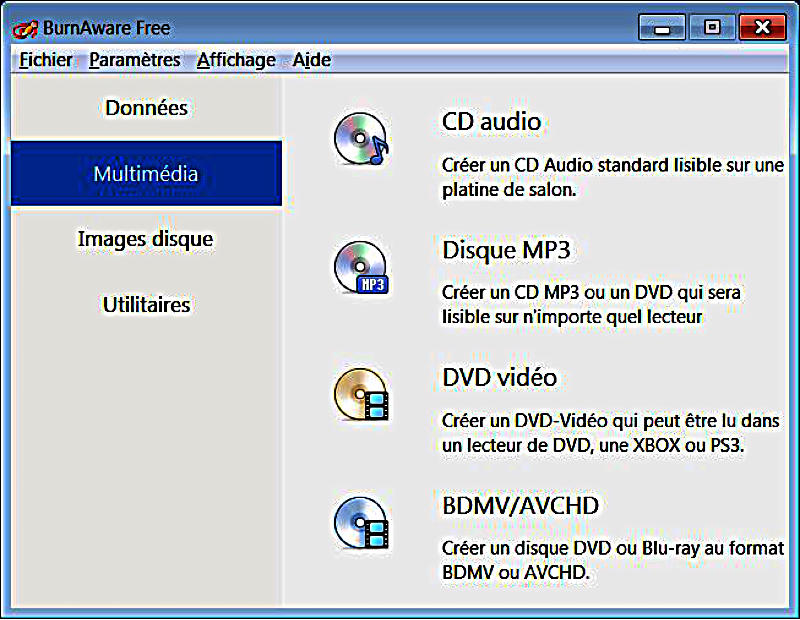Open the Fichier menu
Screen dimensions: 800x620
(45, 60)
